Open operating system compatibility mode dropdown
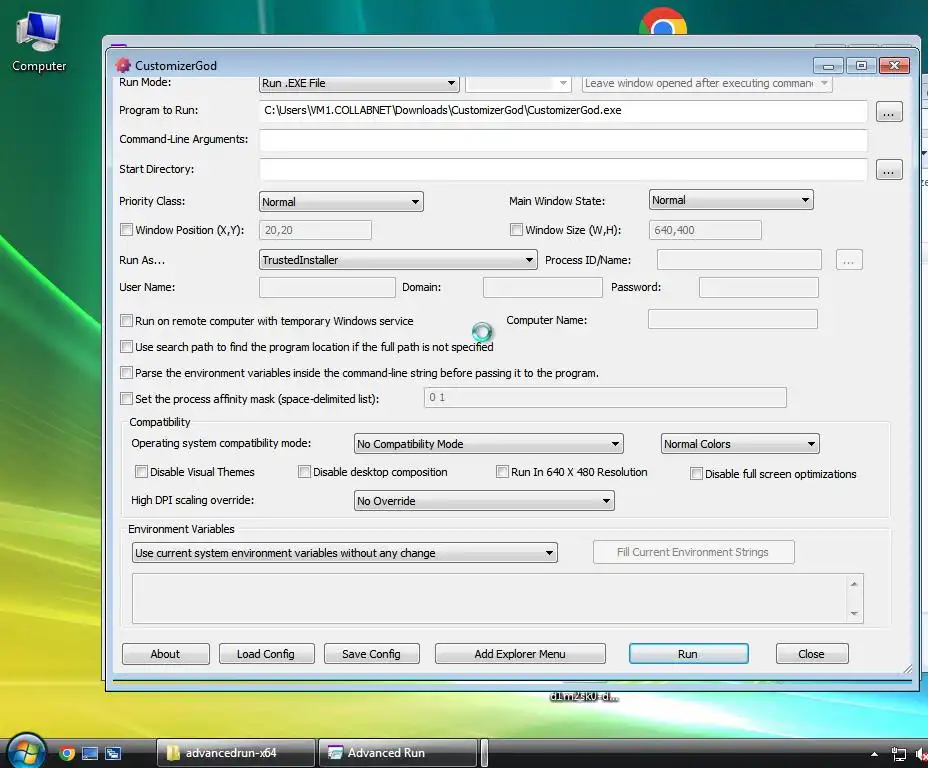Viewport: 928px width, 768px height. [488, 444]
